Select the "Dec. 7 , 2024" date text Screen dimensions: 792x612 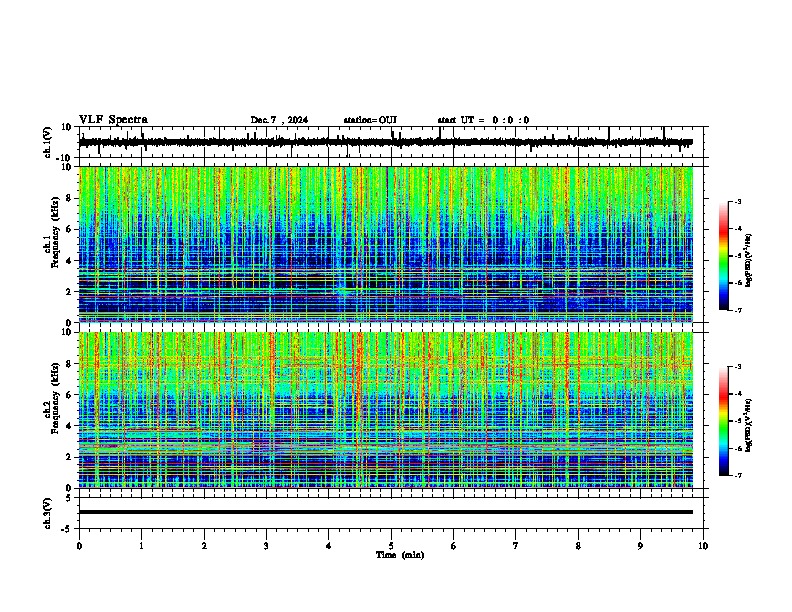[279, 120]
